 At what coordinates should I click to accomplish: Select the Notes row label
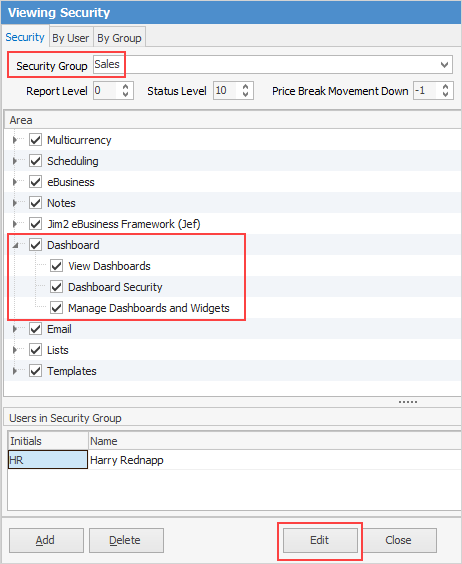(61, 203)
